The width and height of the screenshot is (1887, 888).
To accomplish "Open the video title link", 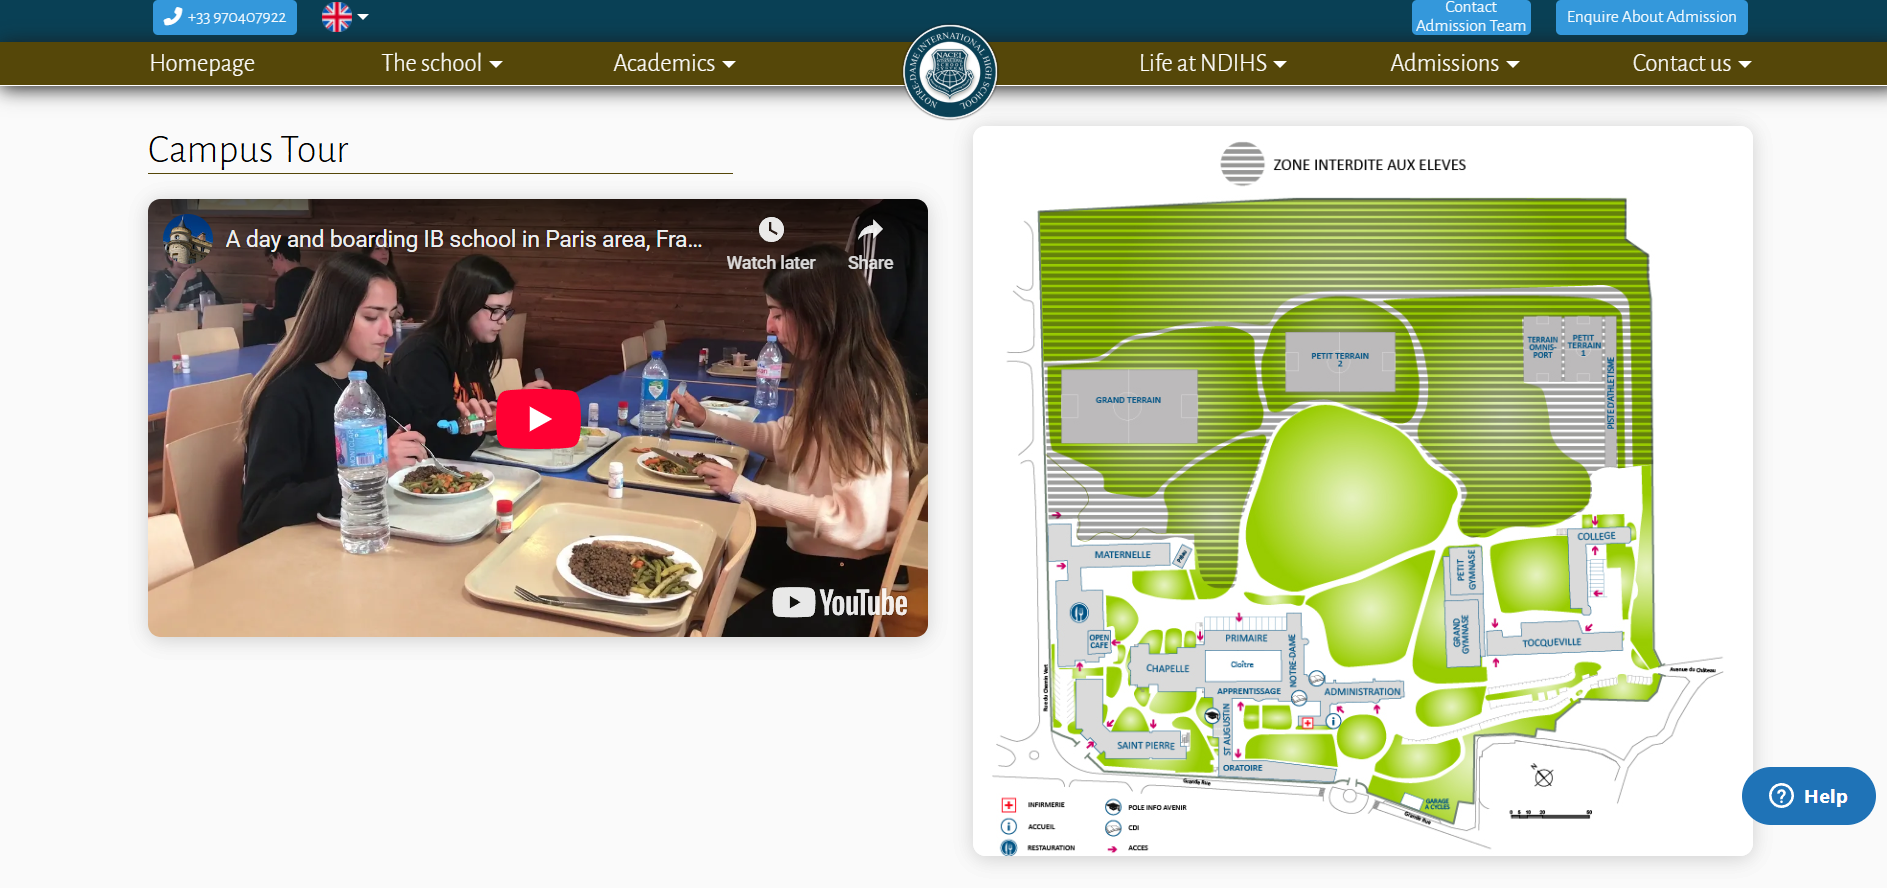I will click(x=464, y=240).
